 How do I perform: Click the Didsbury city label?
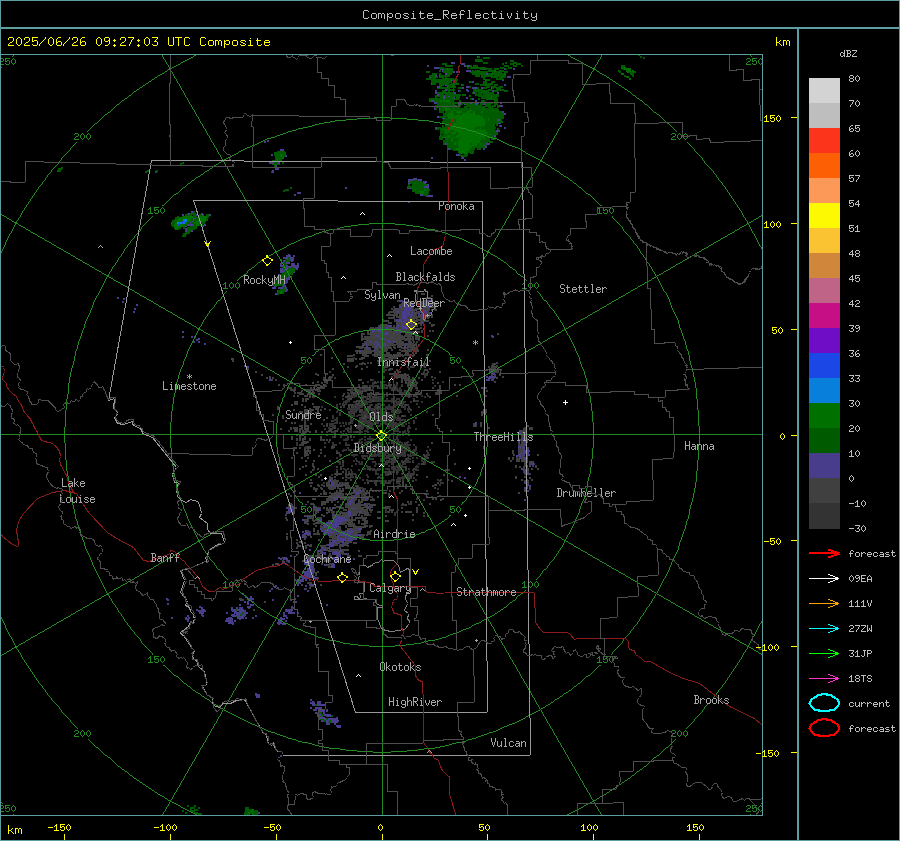(x=377, y=448)
